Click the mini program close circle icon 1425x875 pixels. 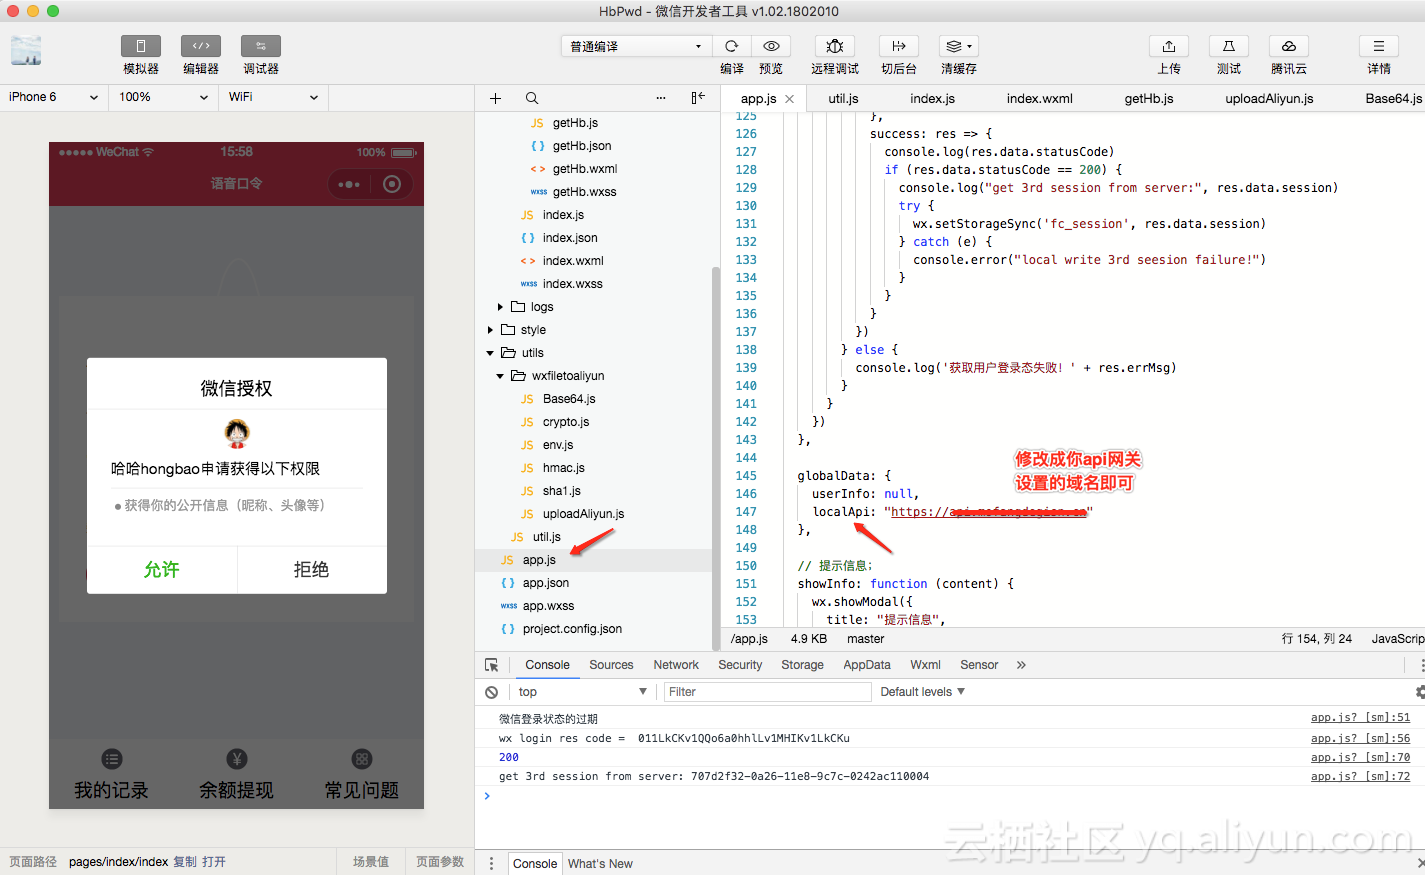click(x=392, y=184)
